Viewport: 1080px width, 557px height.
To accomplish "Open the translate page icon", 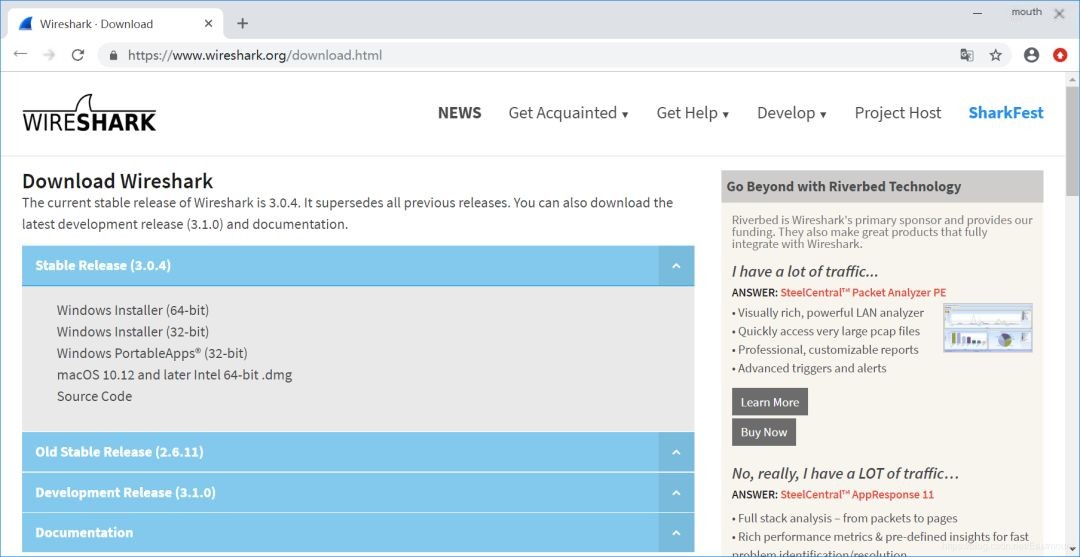I will (966, 55).
